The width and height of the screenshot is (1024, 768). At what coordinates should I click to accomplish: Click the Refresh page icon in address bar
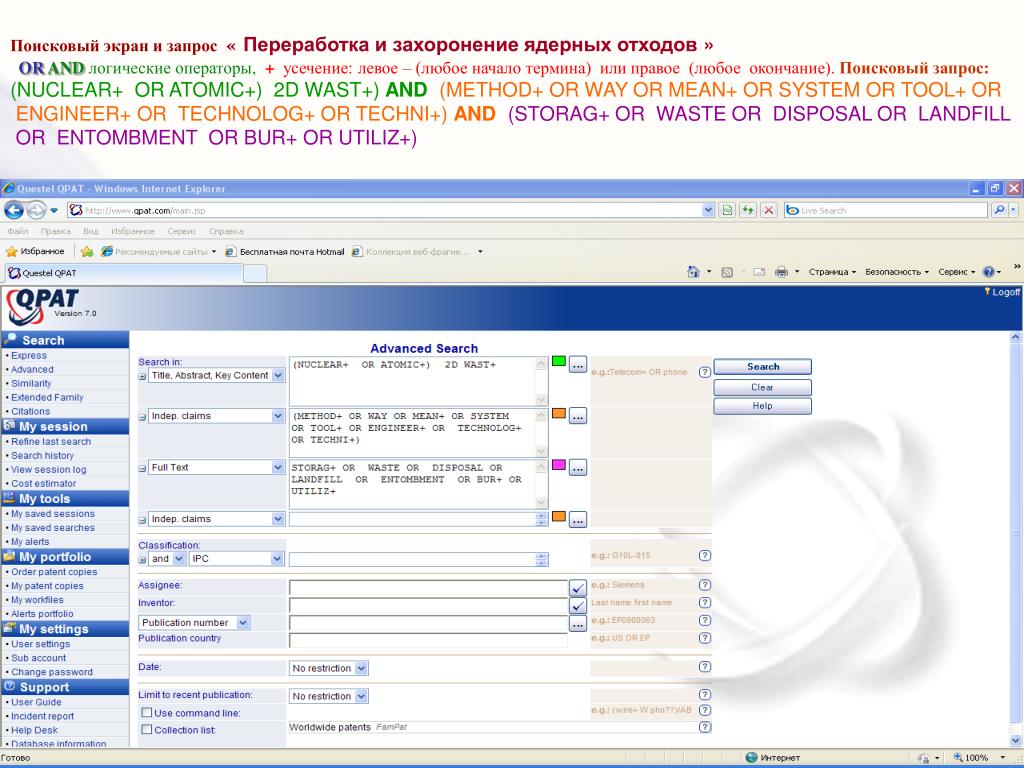(748, 210)
